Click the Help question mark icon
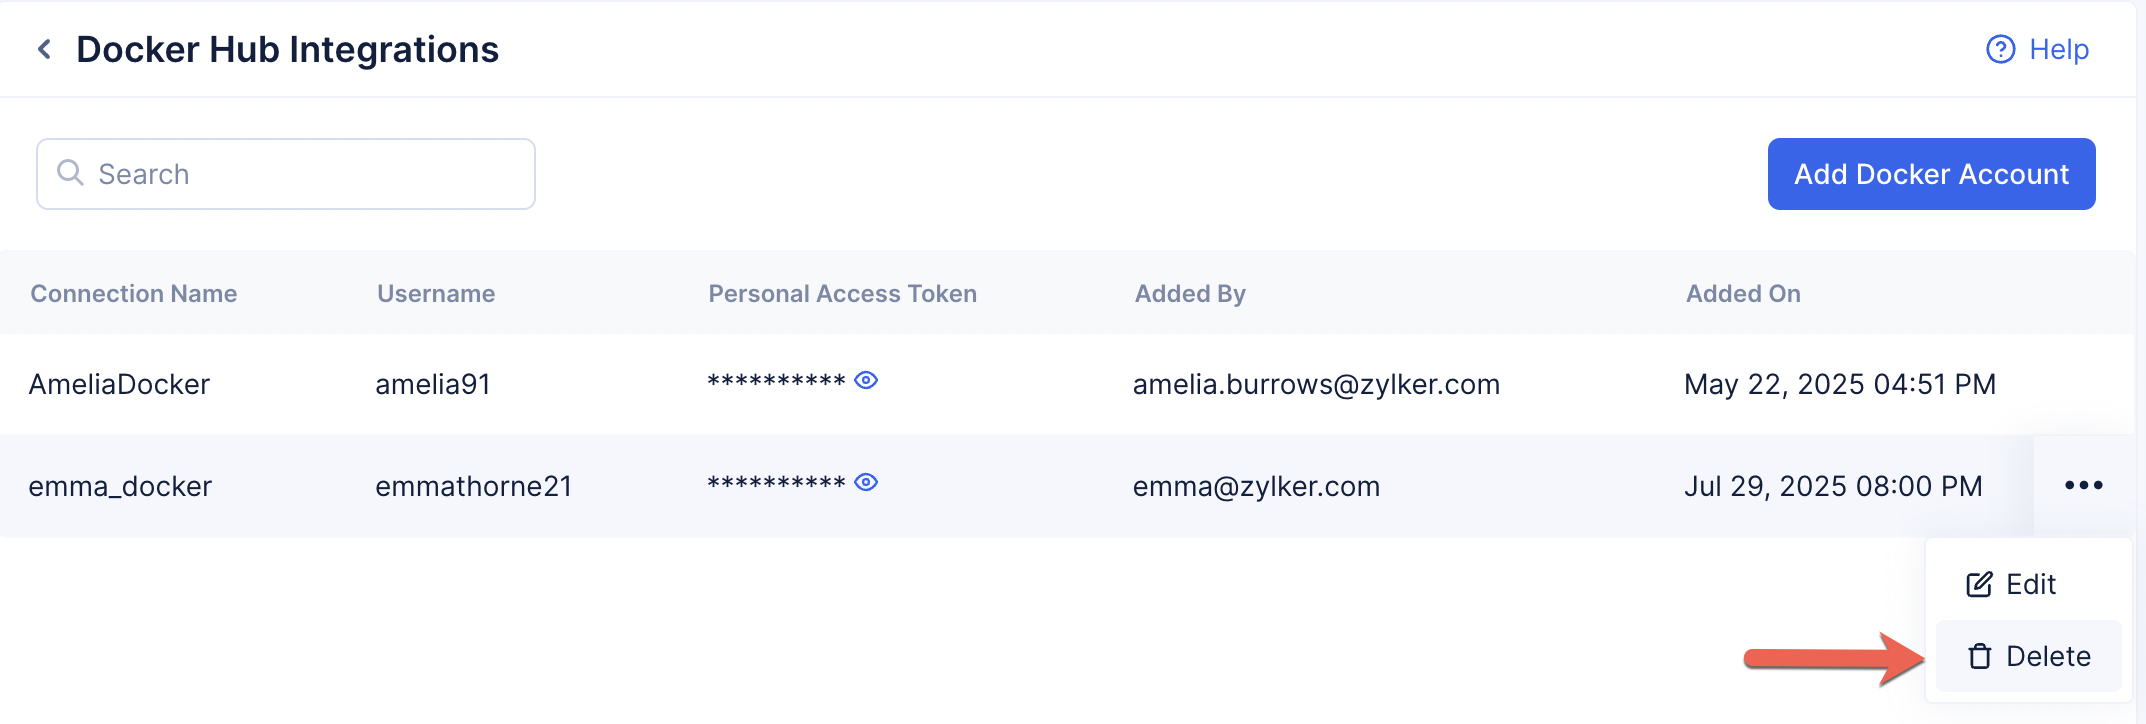 click(x=2000, y=49)
